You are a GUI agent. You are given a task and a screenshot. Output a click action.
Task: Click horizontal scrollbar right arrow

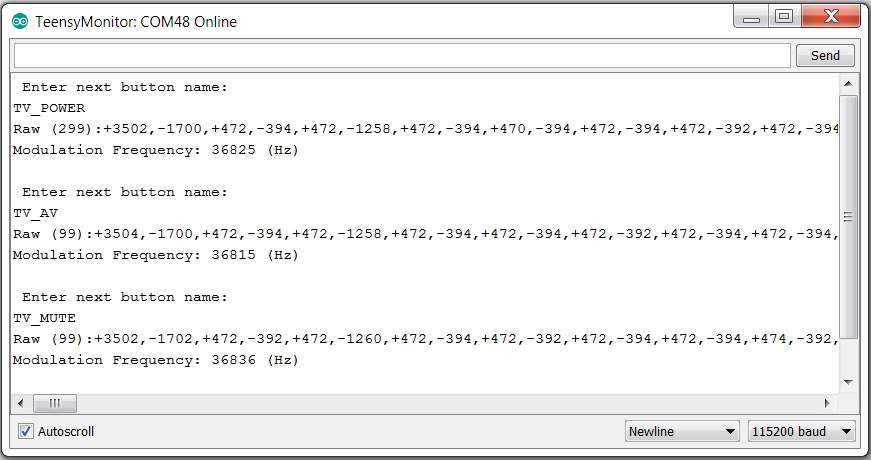point(827,403)
